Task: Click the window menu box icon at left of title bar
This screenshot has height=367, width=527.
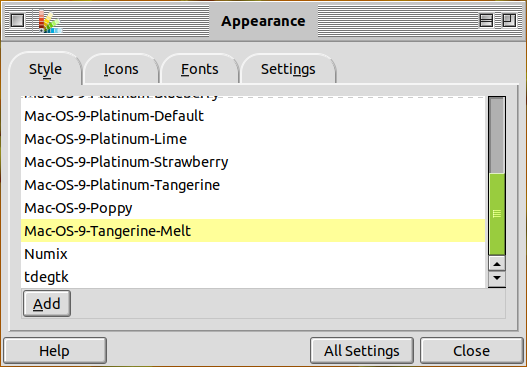Action: tap(17, 21)
